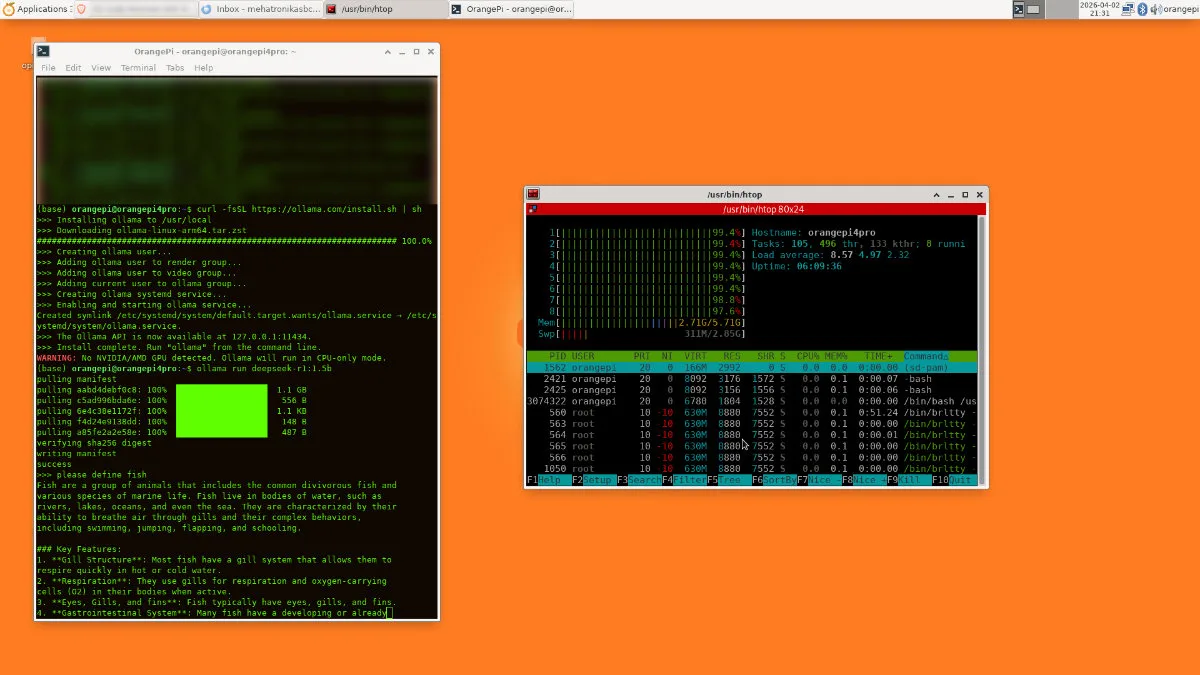Click the terminal icon in OrangePi window title bar
This screenshot has width=1200, height=675.
[43, 51]
